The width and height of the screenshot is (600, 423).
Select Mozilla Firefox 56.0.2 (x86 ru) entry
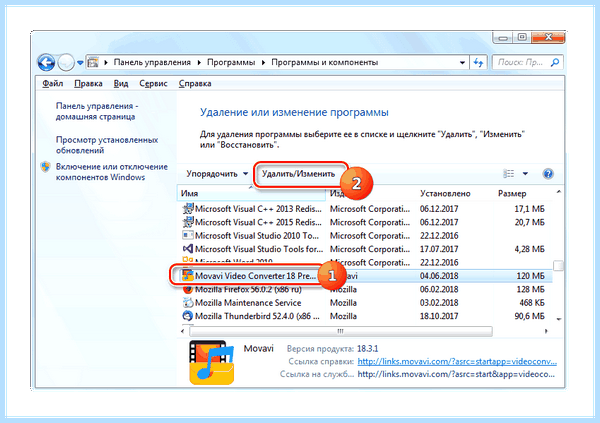click(x=248, y=289)
